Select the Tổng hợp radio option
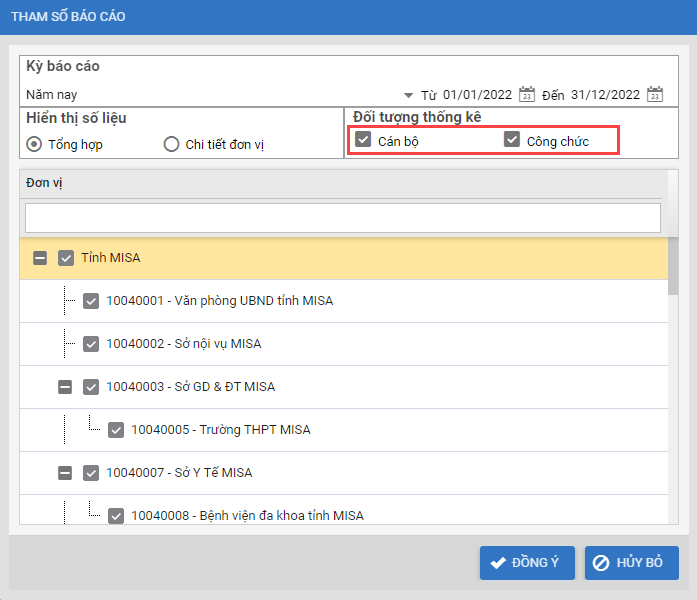Screen dimensions: 697x600 [x=35, y=144]
